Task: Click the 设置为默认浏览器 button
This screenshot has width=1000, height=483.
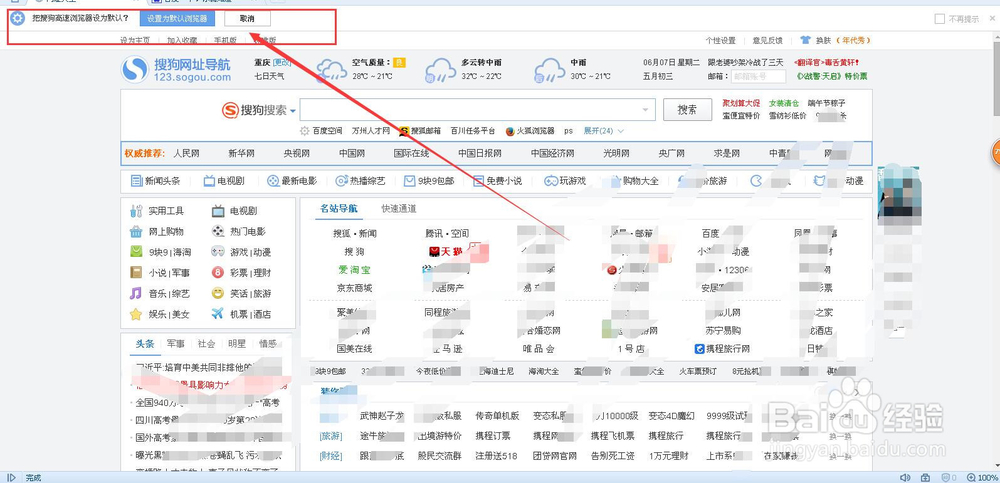Action: 177,19
